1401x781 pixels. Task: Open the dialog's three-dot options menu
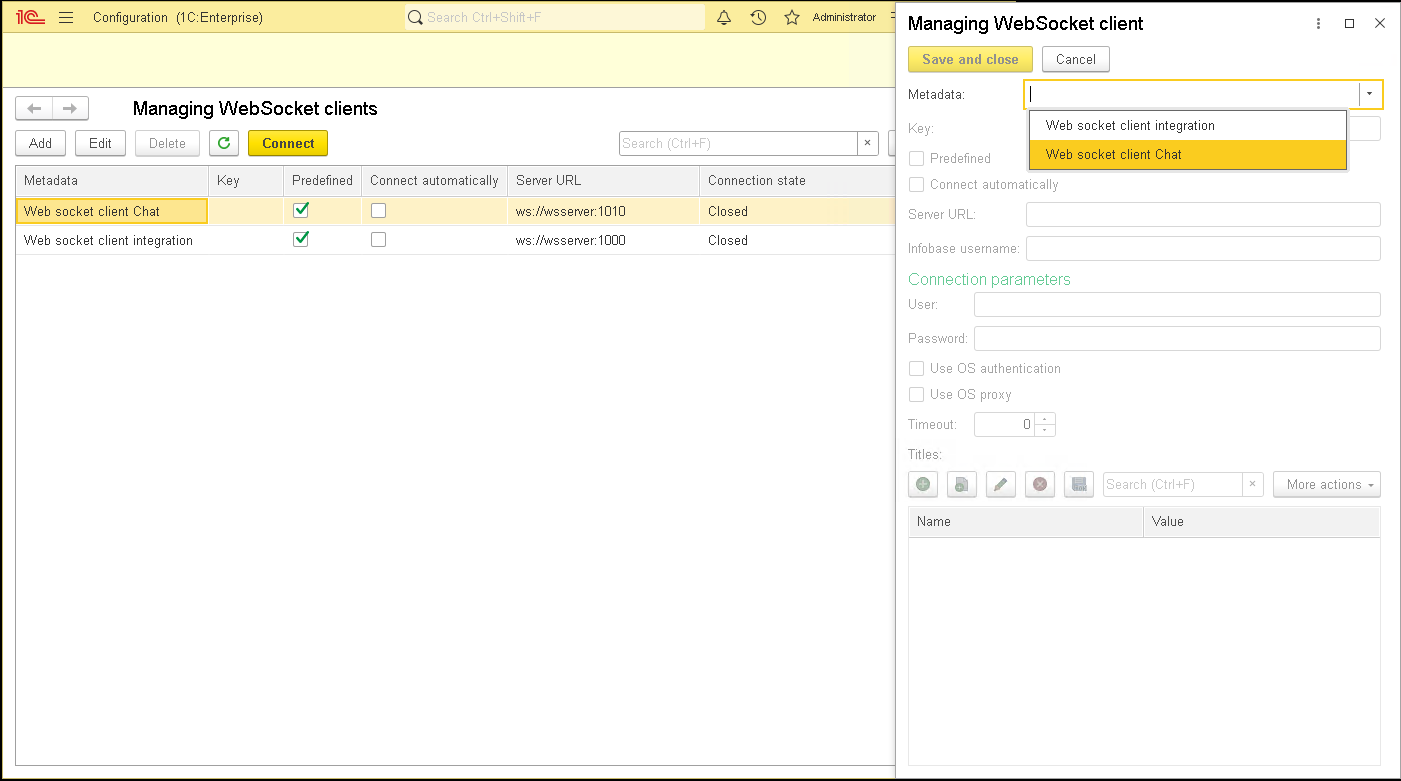(x=1319, y=23)
